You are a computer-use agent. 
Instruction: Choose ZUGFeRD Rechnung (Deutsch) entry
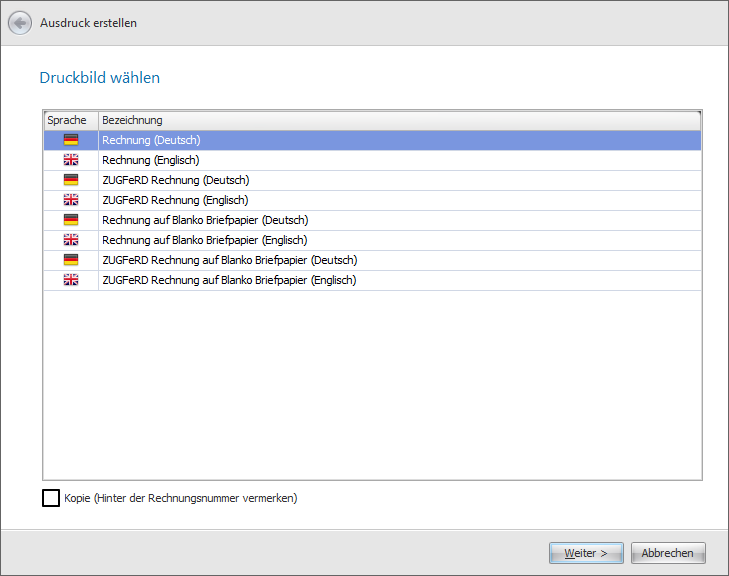point(175,180)
